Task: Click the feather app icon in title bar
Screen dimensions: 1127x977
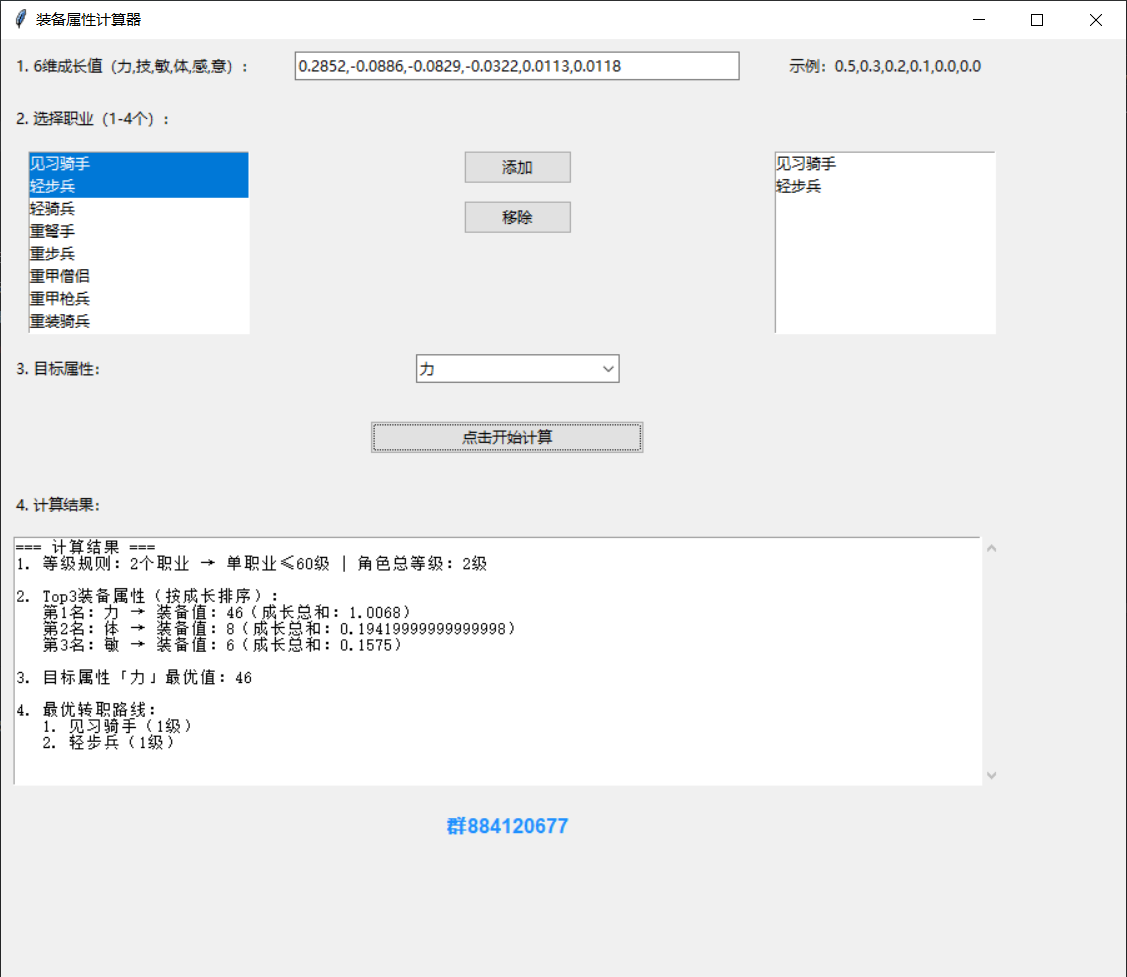Action: click(19, 20)
